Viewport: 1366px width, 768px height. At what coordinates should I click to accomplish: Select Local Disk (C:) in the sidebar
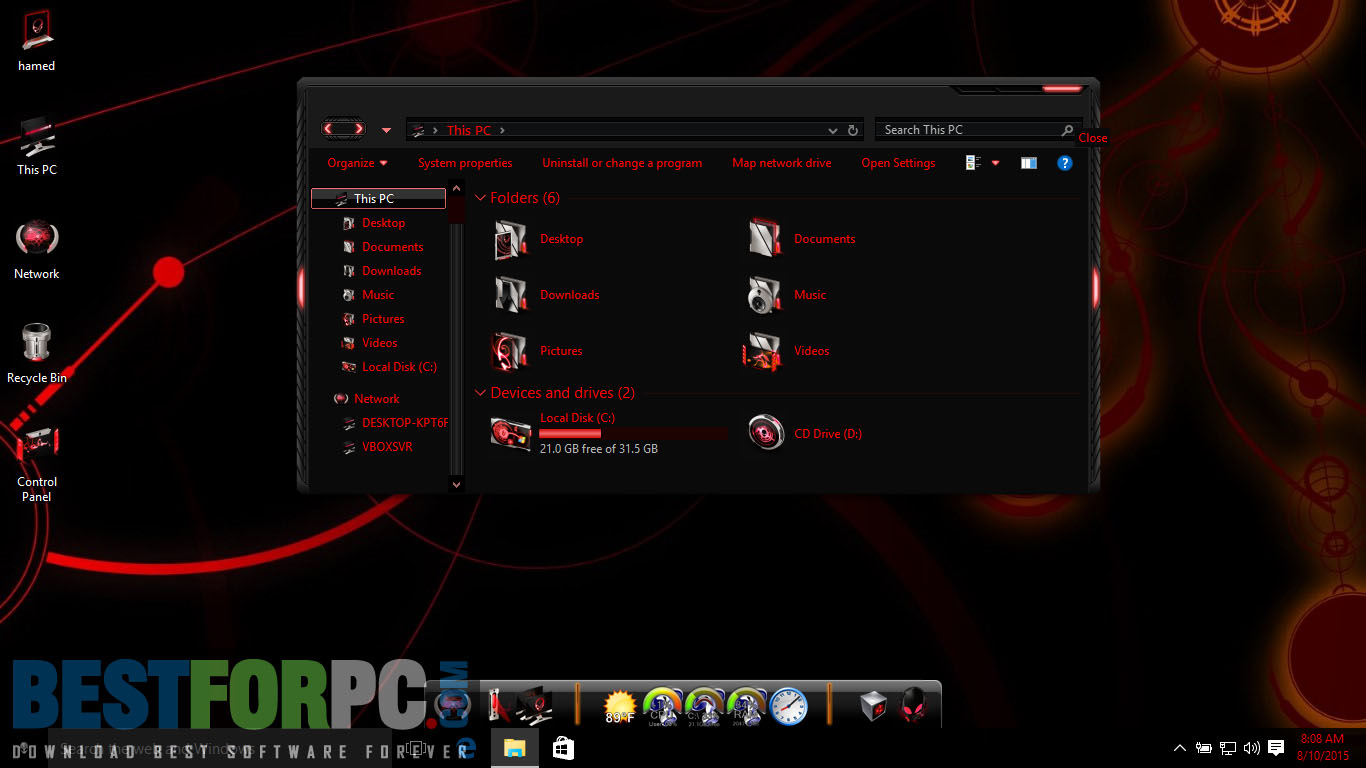click(399, 367)
